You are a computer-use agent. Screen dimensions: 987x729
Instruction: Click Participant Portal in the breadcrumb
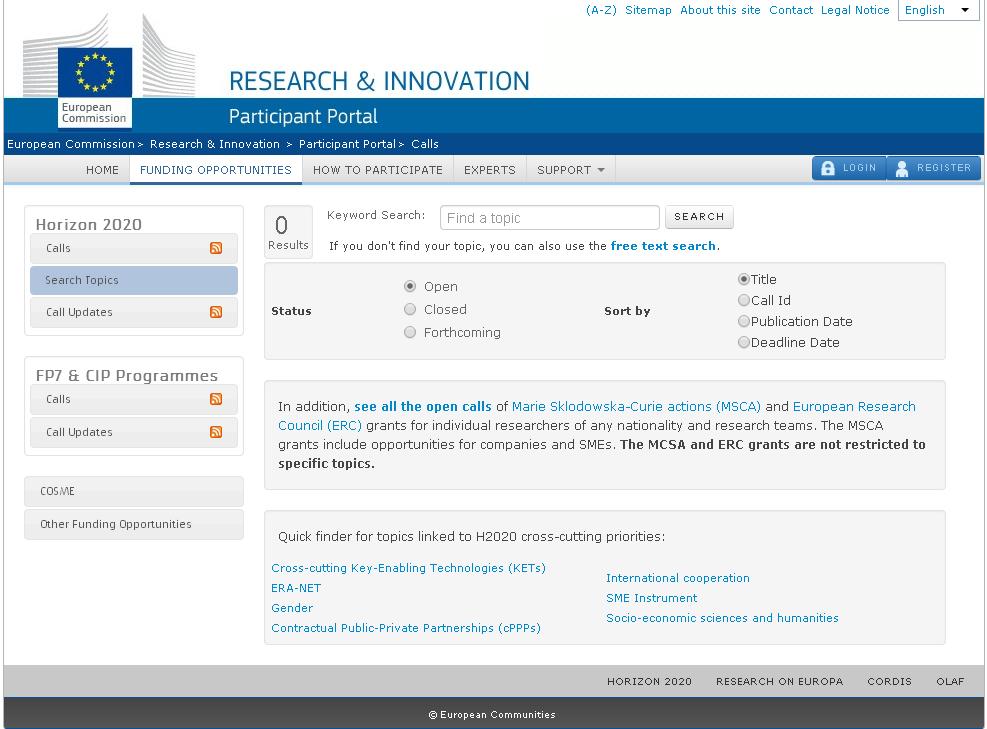(x=347, y=144)
